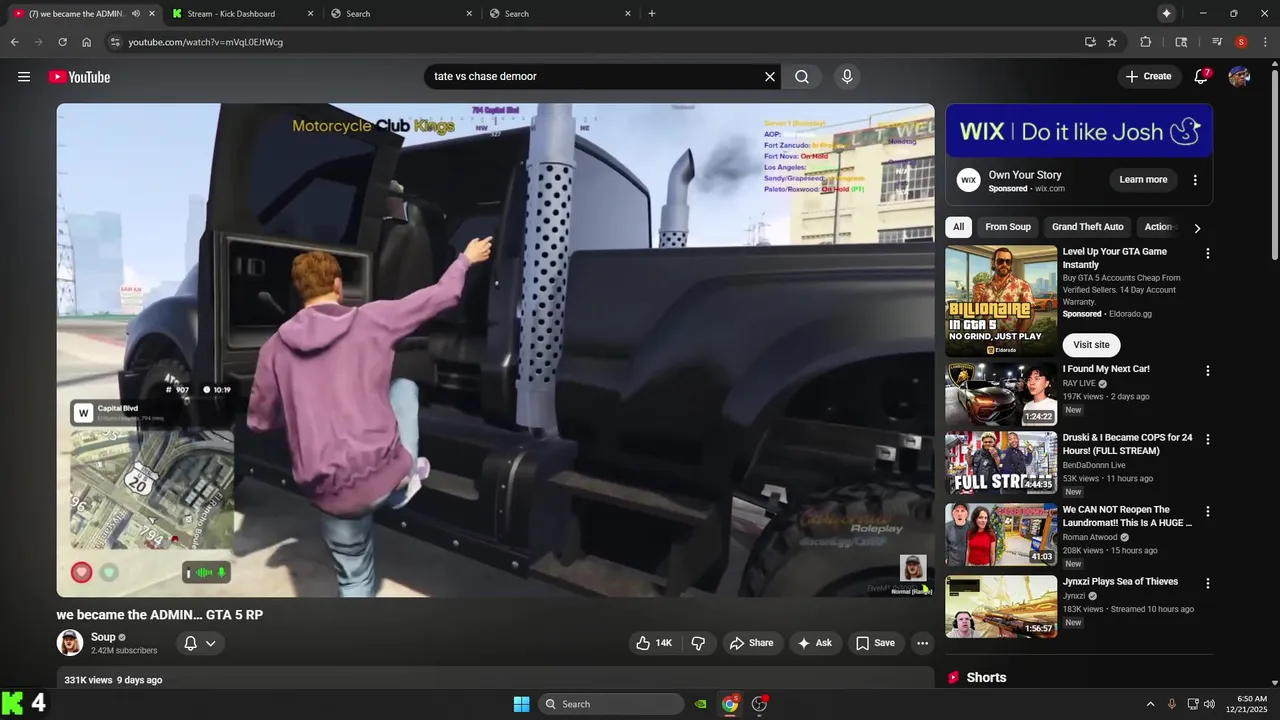
Task: Close the Stream - Kick Dashboard tab
Action: click(x=310, y=13)
